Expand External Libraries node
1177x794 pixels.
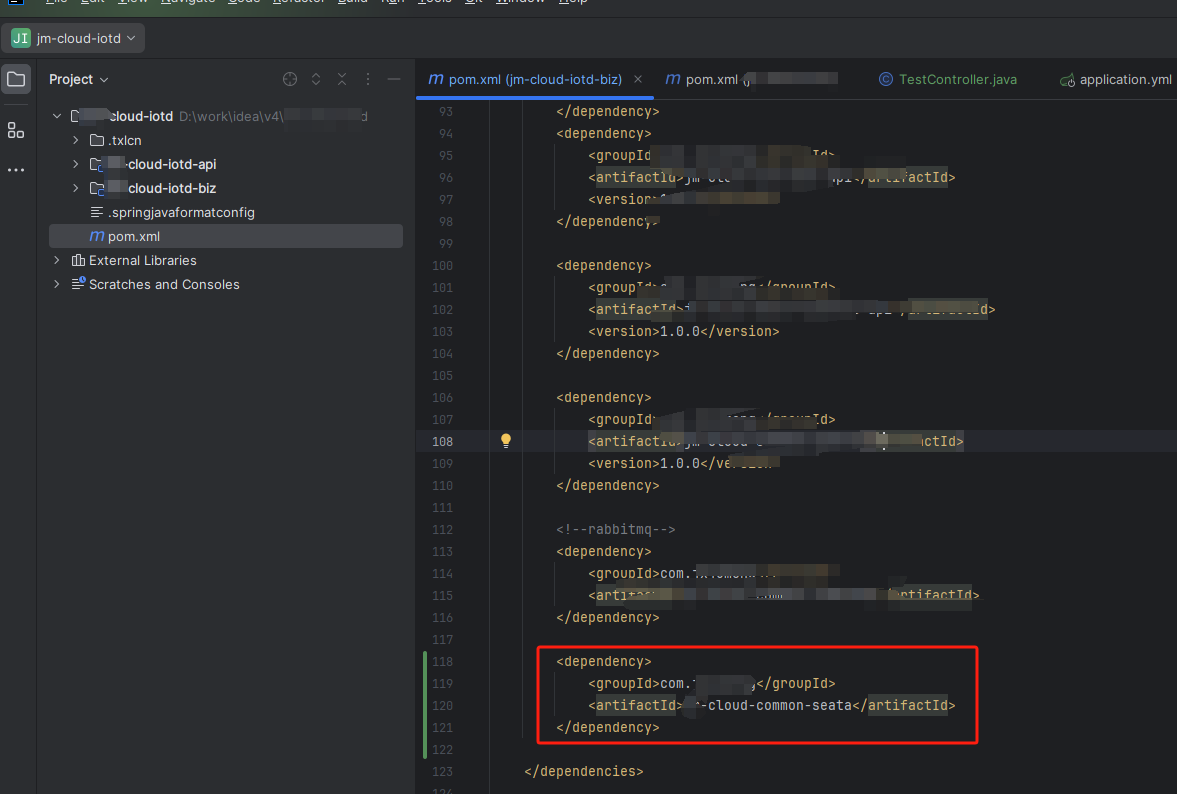(57, 260)
